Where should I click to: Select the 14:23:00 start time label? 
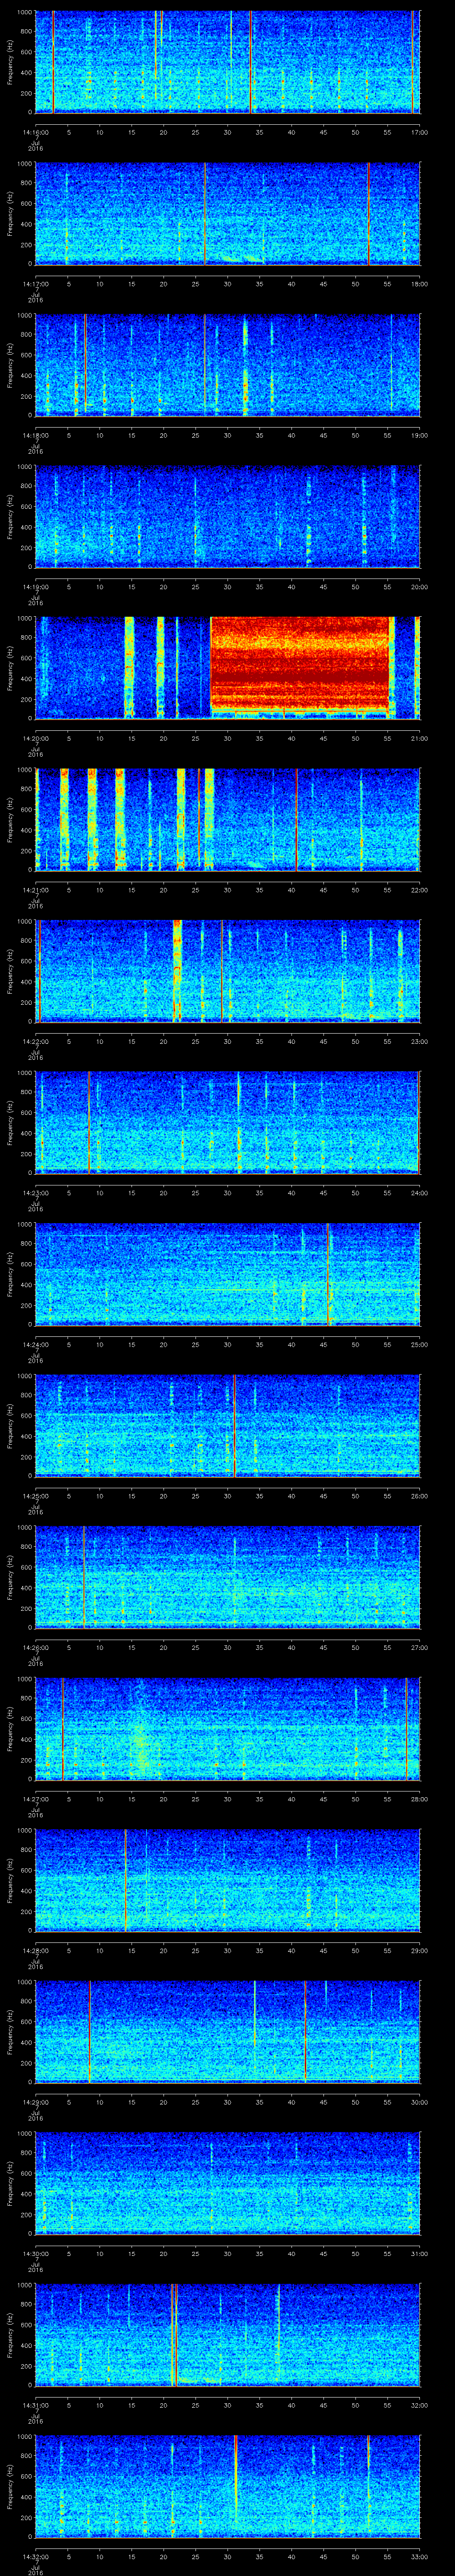[x=35, y=1193]
